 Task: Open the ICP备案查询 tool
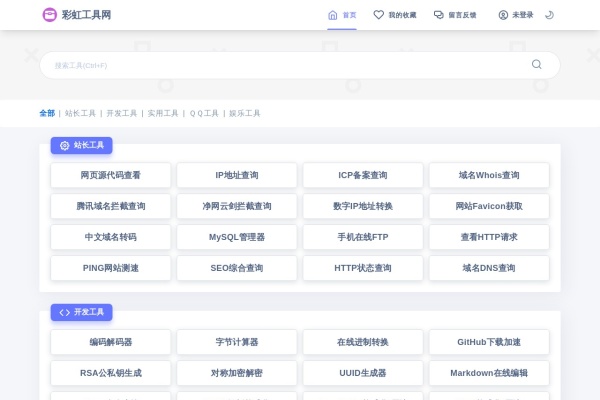[x=363, y=175]
